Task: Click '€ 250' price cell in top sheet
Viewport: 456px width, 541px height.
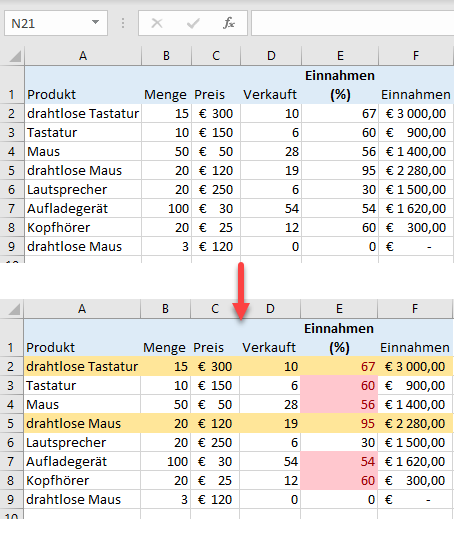Action: 216,189
